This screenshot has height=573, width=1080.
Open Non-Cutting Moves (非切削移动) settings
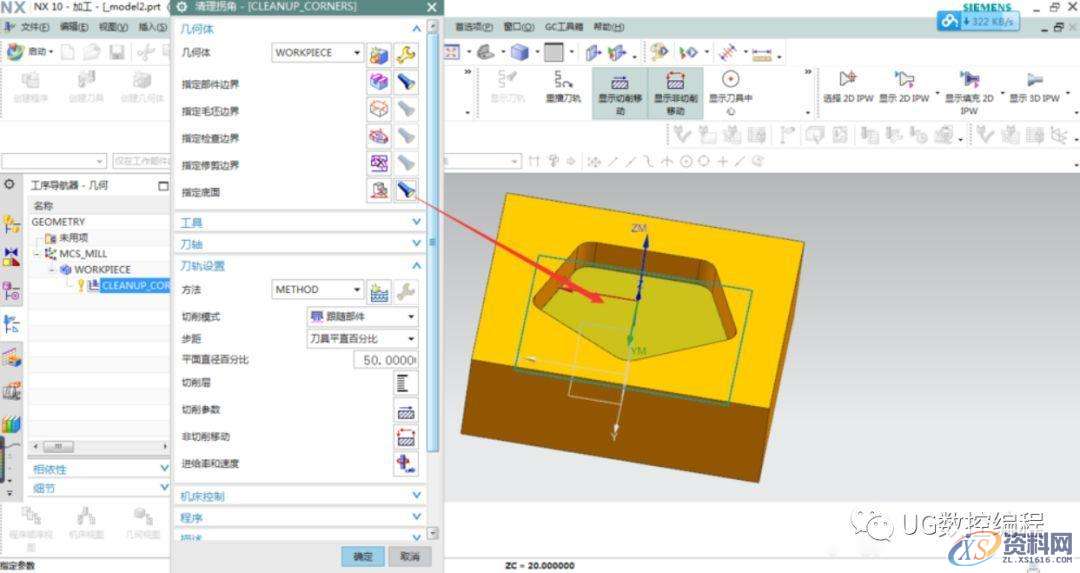[405, 437]
